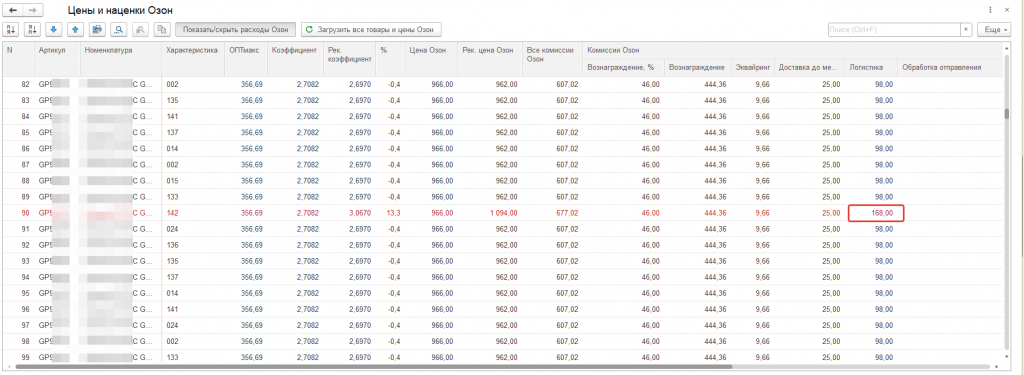Screen dimensions: 1024x375
Task: Click the Доставка 25,00 cell in row 93
Action: (809, 261)
